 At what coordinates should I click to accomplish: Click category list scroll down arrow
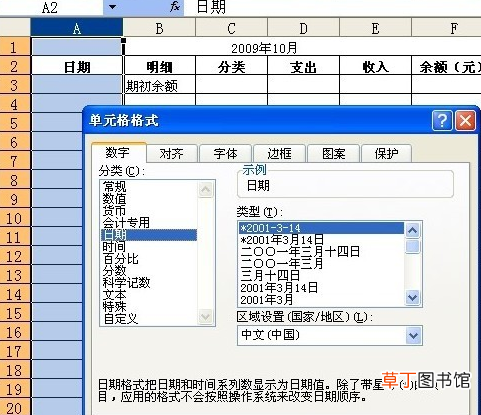pyautogui.click(x=205, y=316)
